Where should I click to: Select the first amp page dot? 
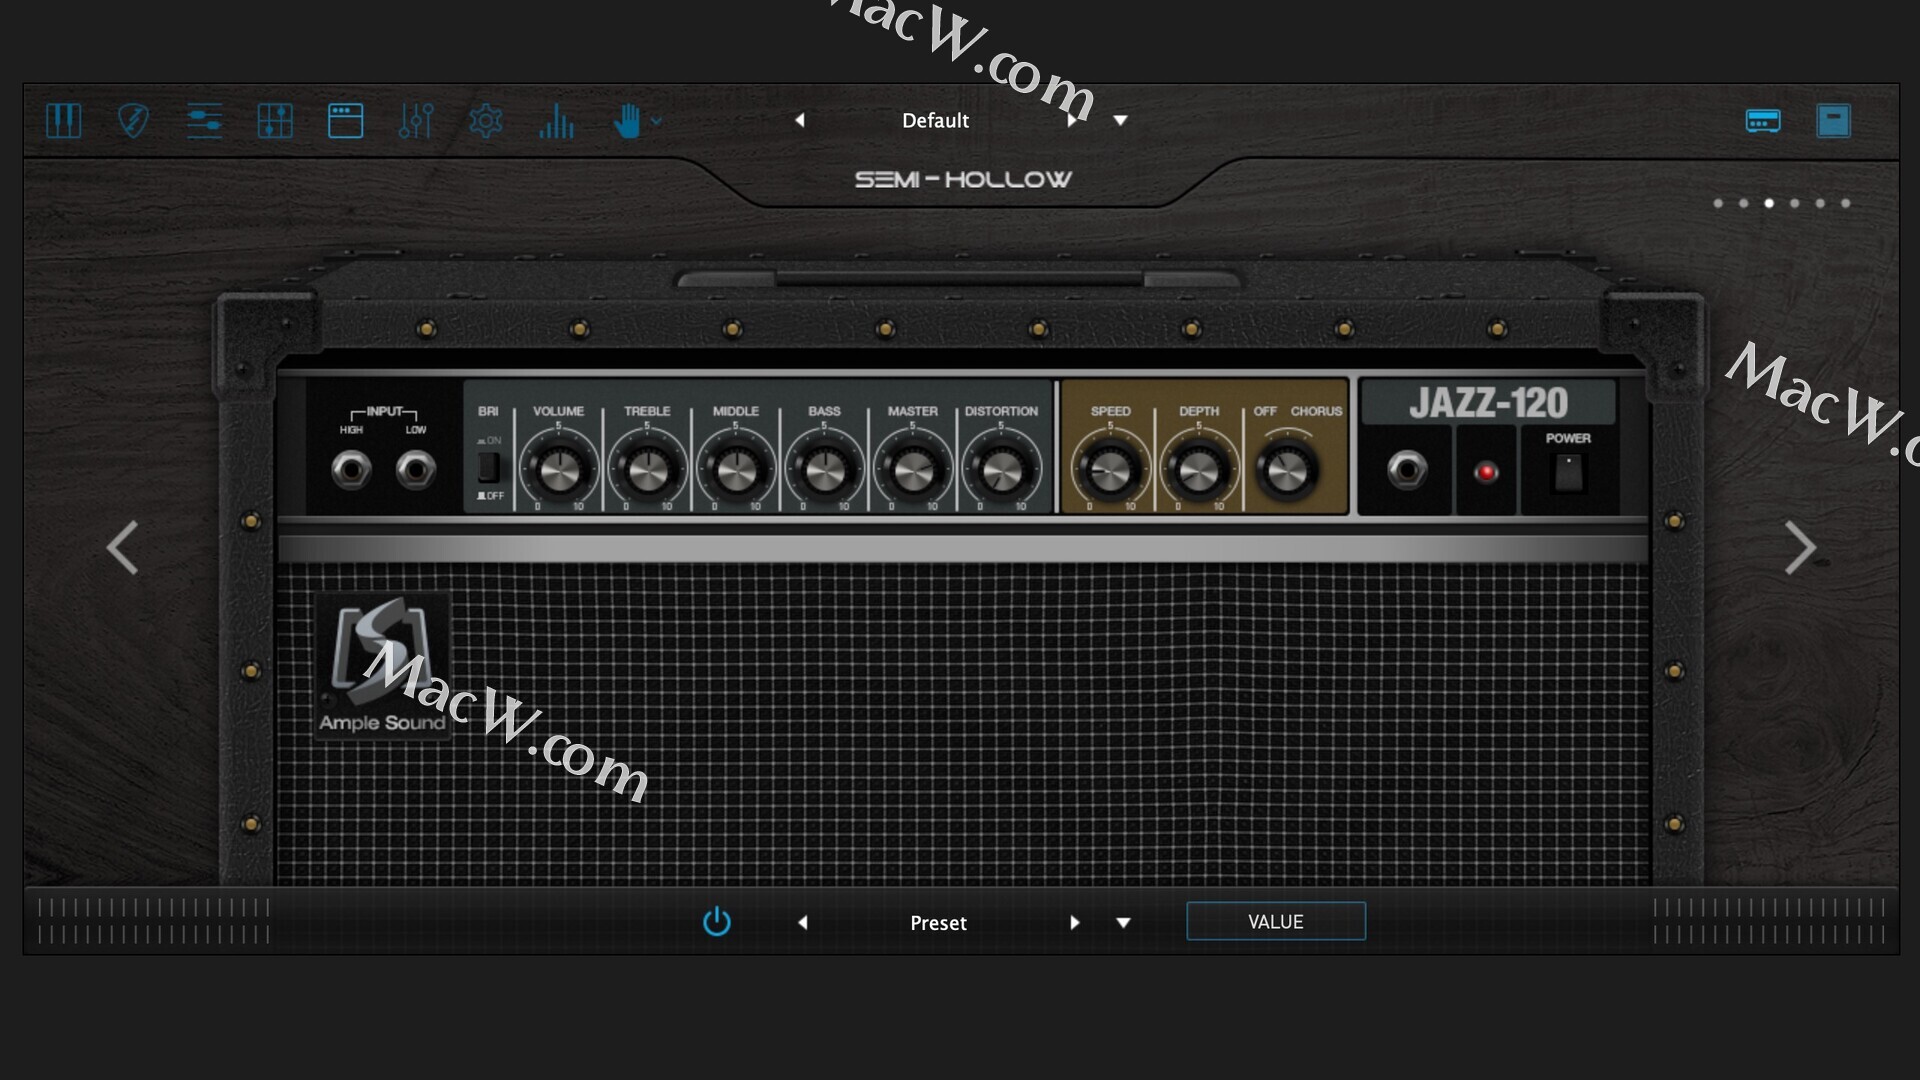pos(1718,203)
